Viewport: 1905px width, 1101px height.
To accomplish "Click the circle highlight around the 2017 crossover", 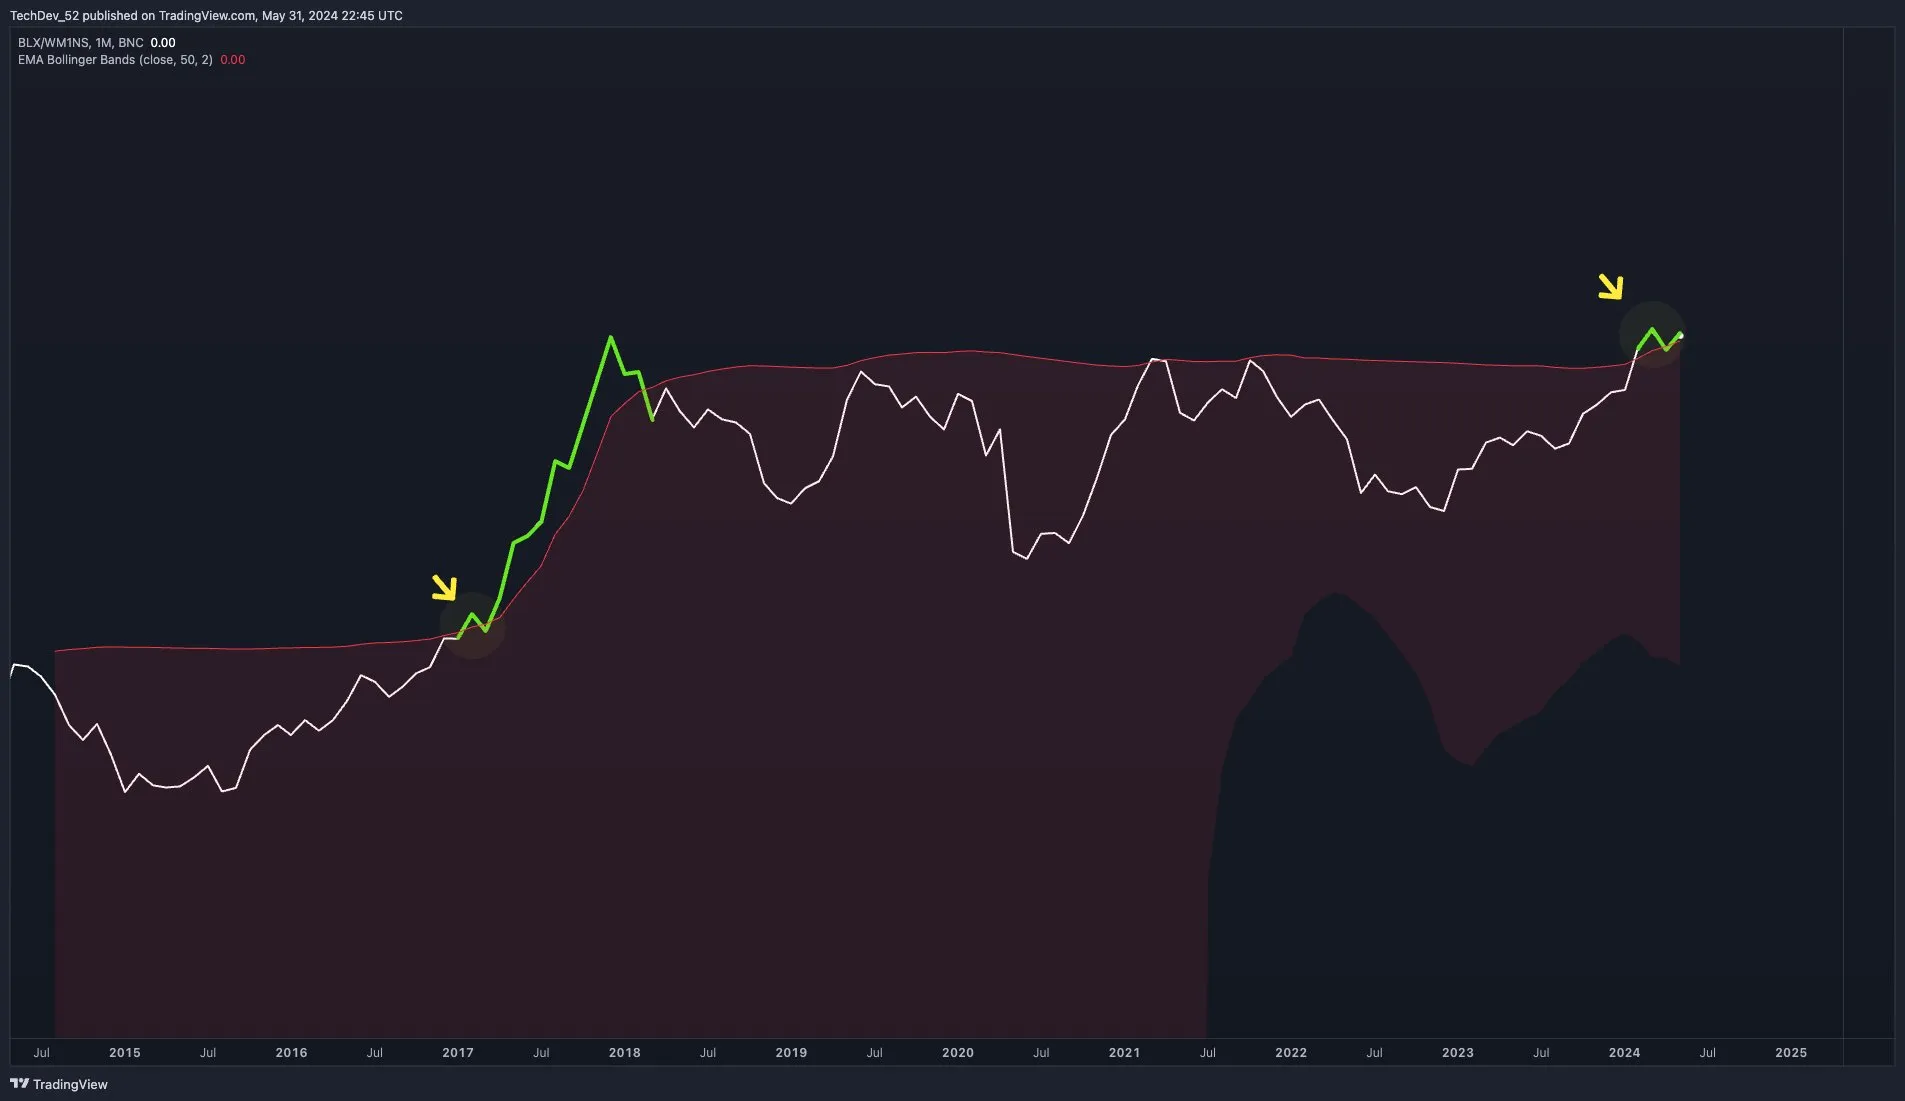I will coord(473,624).
